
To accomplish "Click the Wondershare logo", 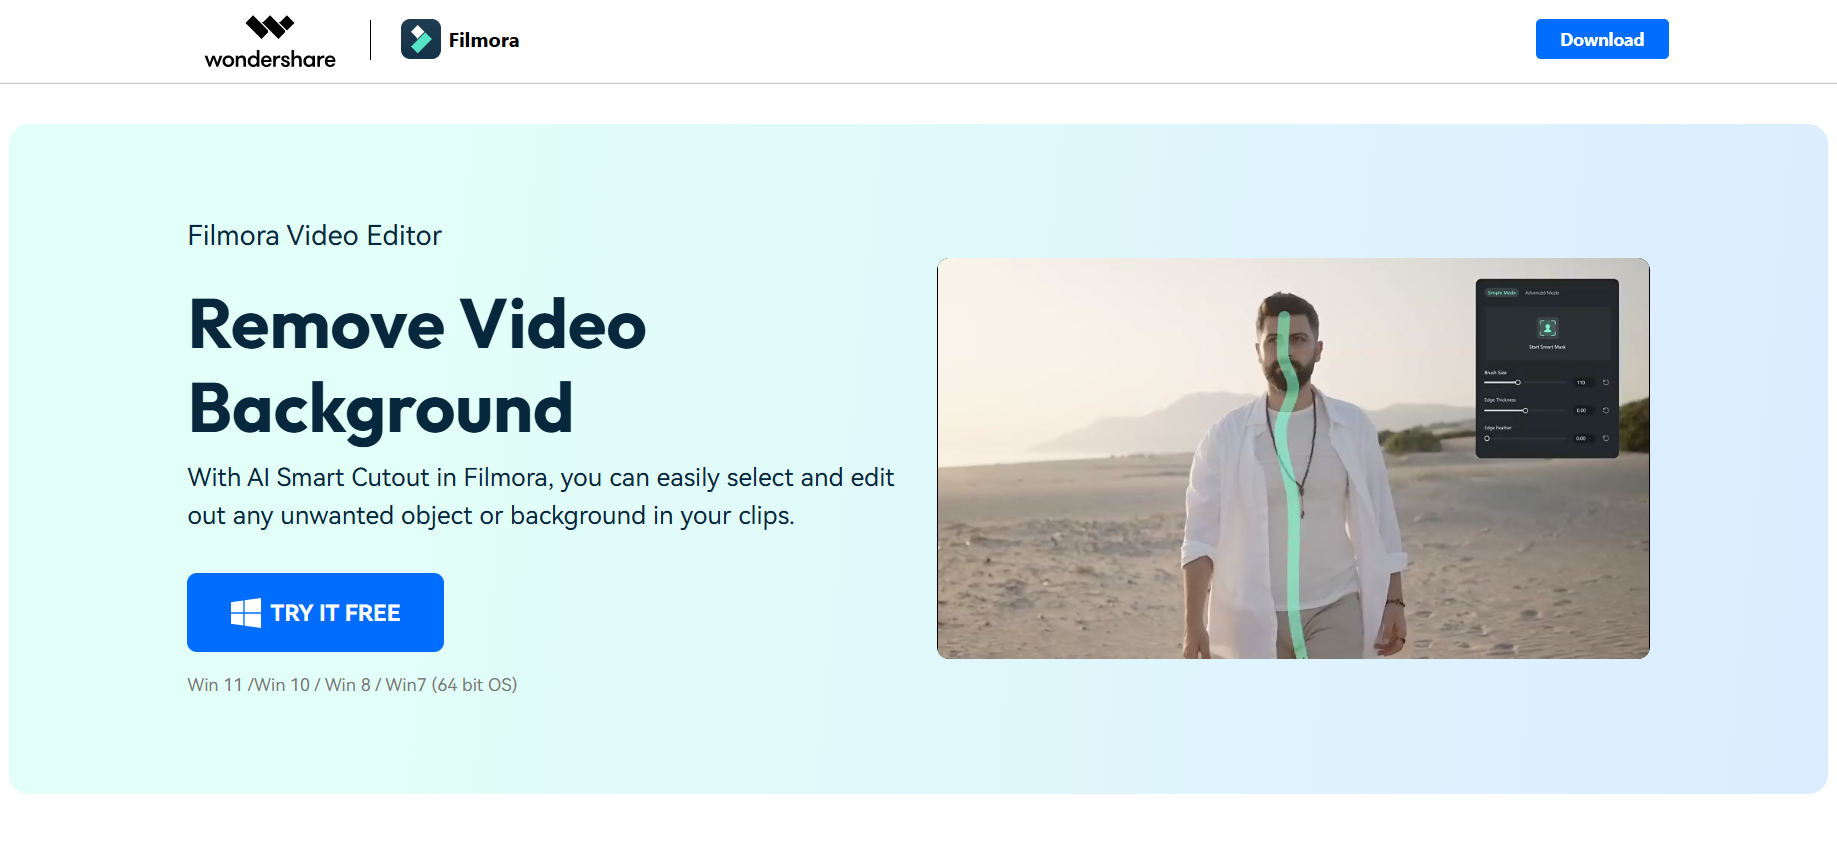I will (x=270, y=41).
